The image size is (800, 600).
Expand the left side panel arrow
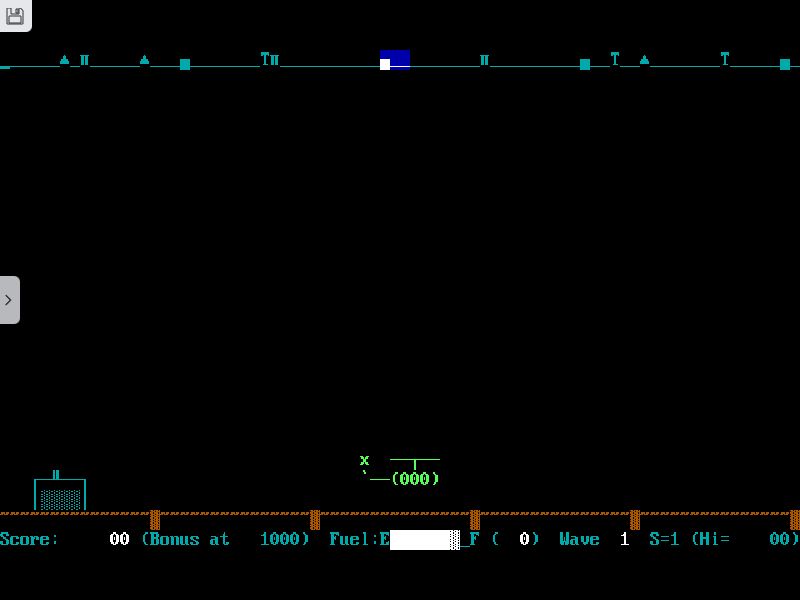click(9, 300)
